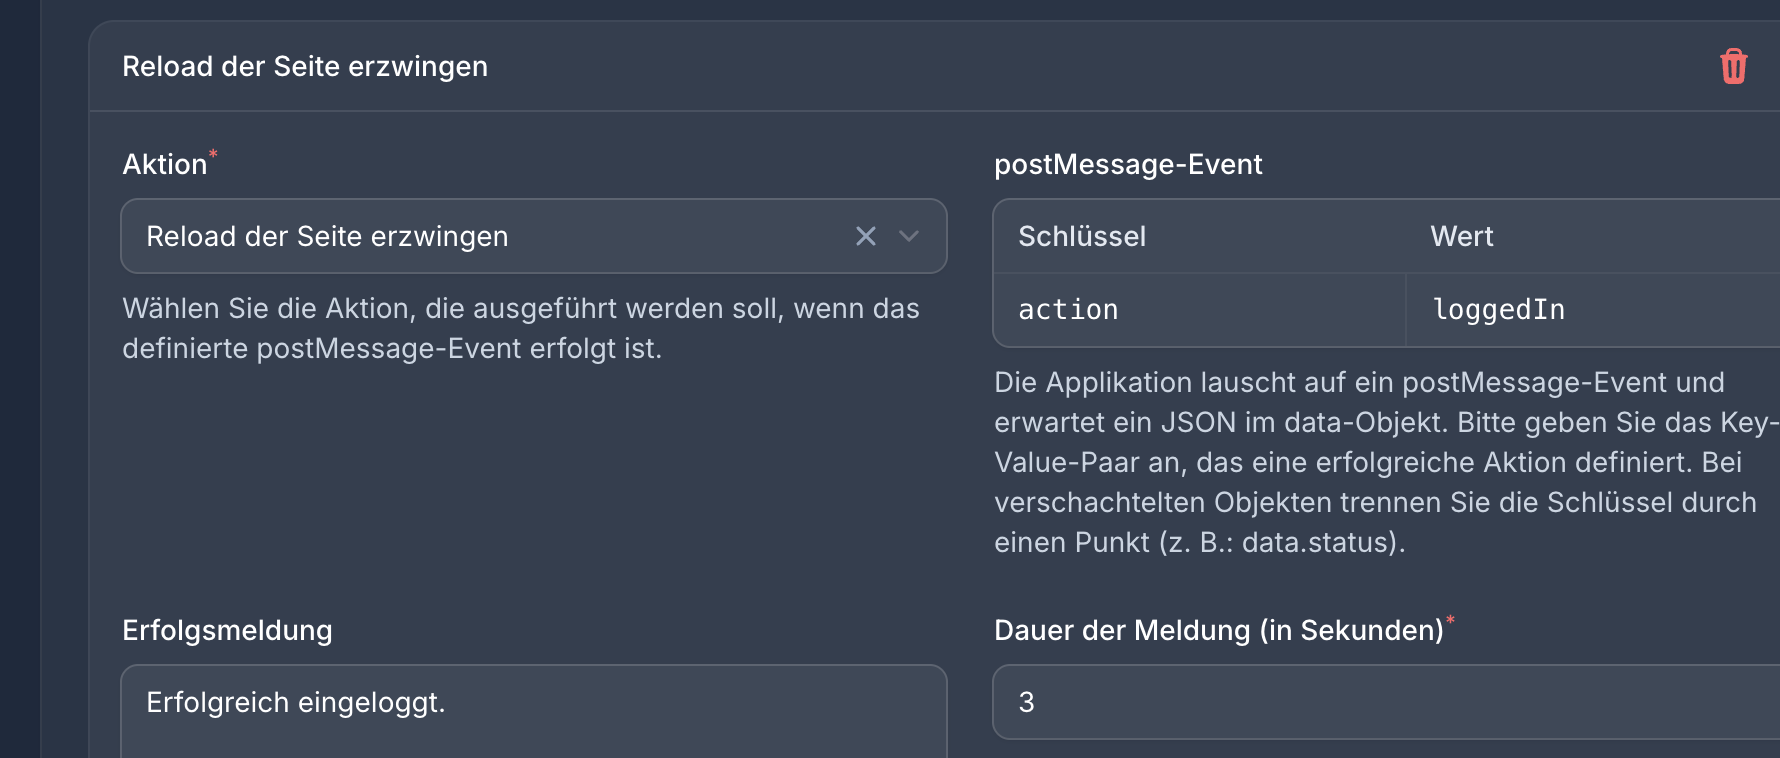This screenshot has width=1780, height=758.
Task: Expand the action chooser showing Reload der Seite erzwingen
Action: pyautogui.click(x=910, y=237)
